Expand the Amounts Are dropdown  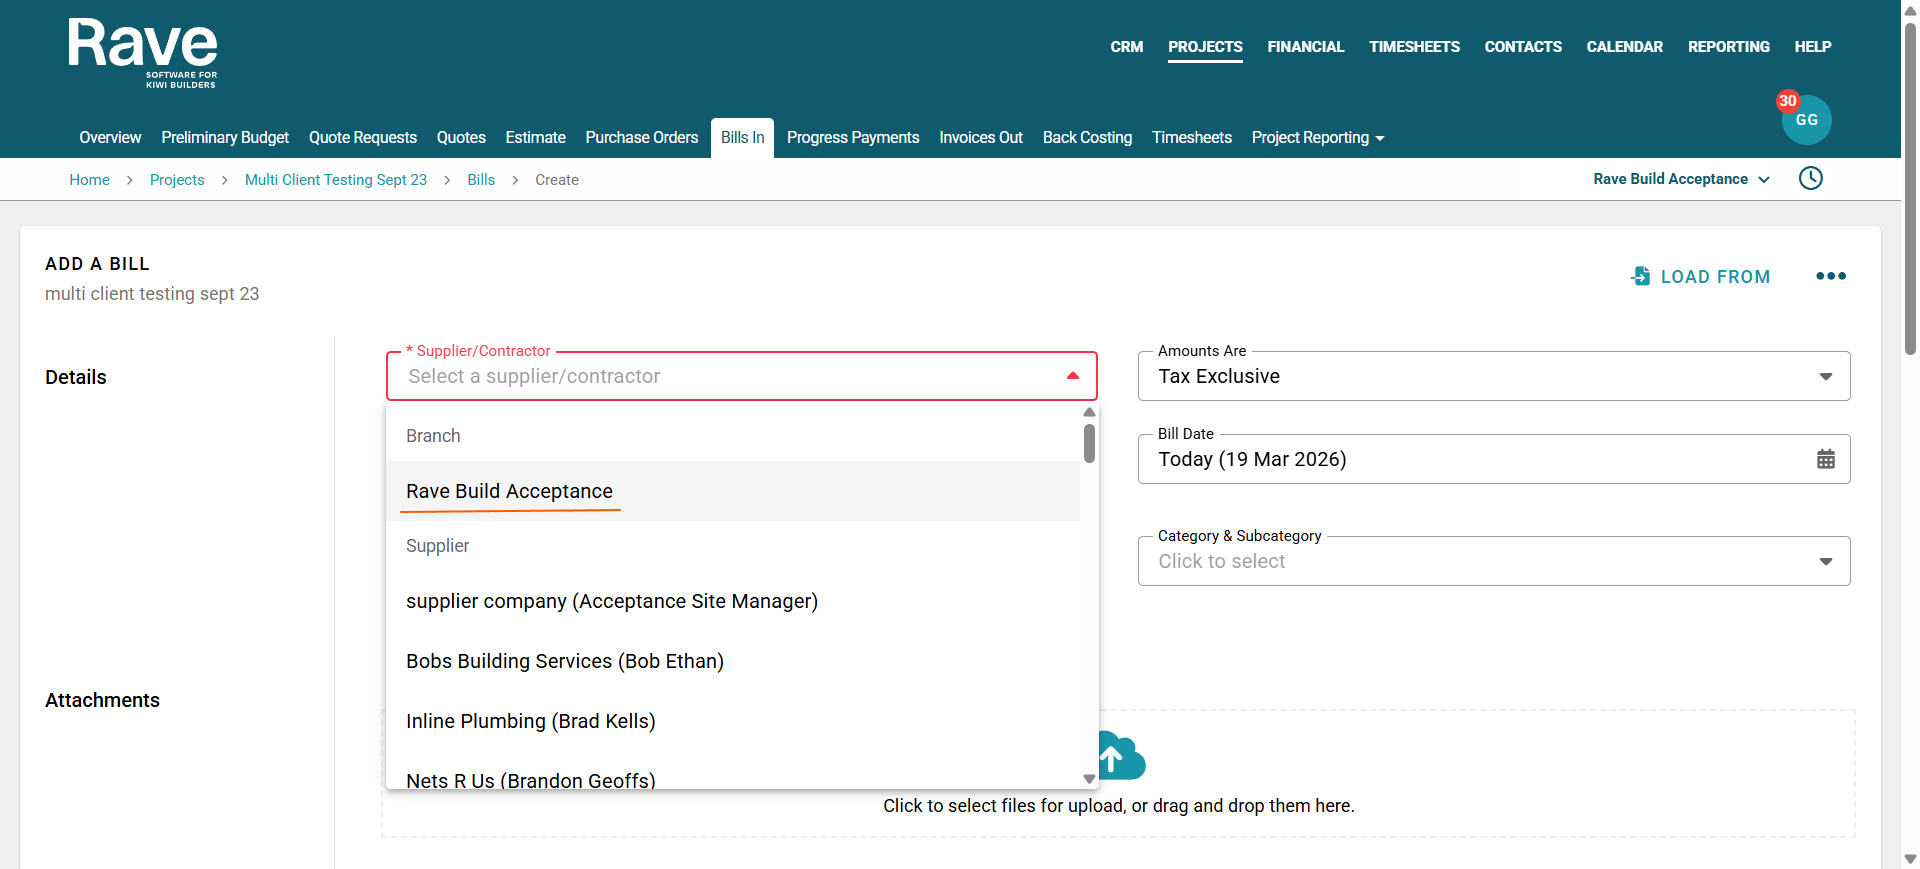[x=1493, y=377]
